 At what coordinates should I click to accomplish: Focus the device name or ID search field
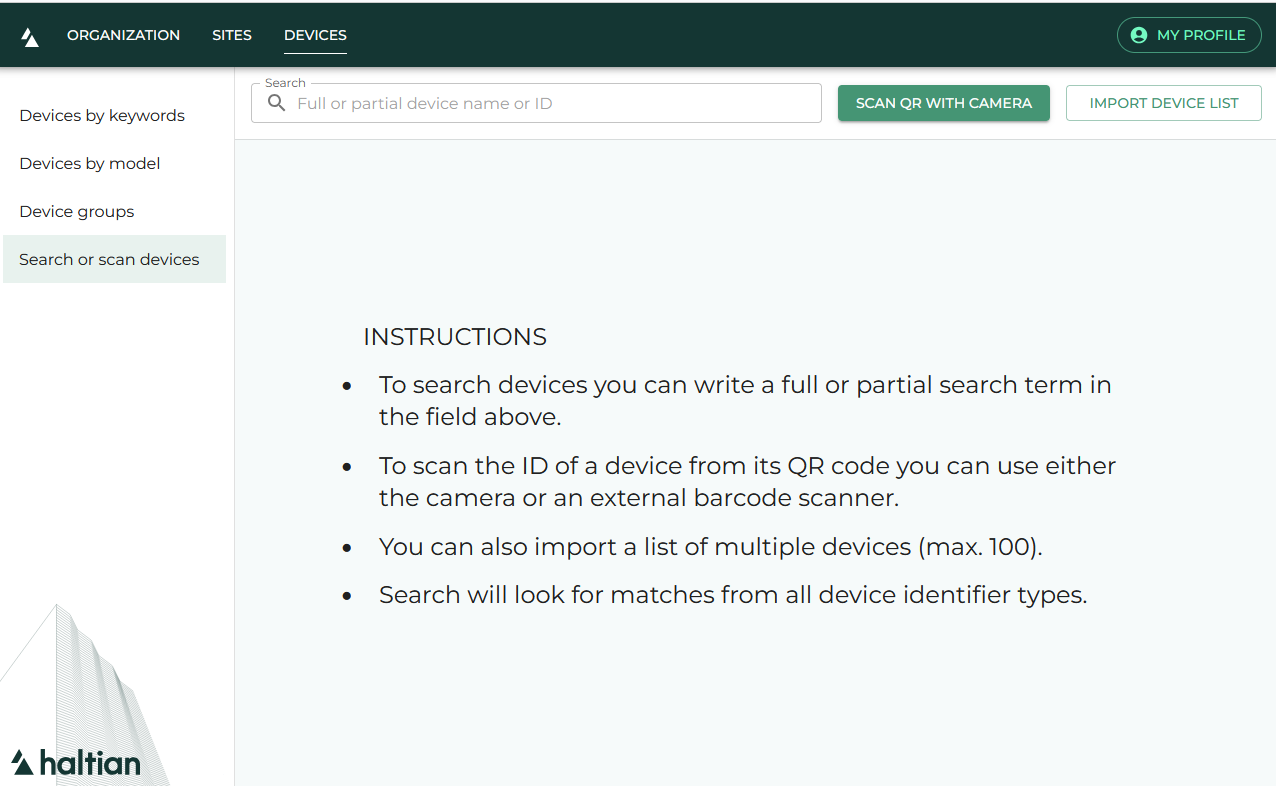[536, 103]
